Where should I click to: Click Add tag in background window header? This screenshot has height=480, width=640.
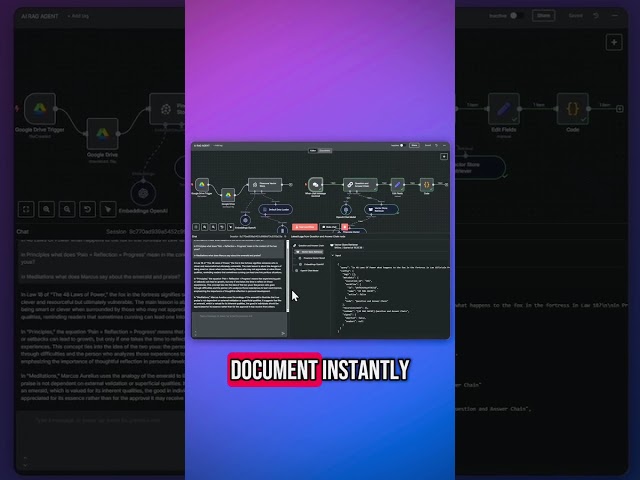click(x=78, y=16)
